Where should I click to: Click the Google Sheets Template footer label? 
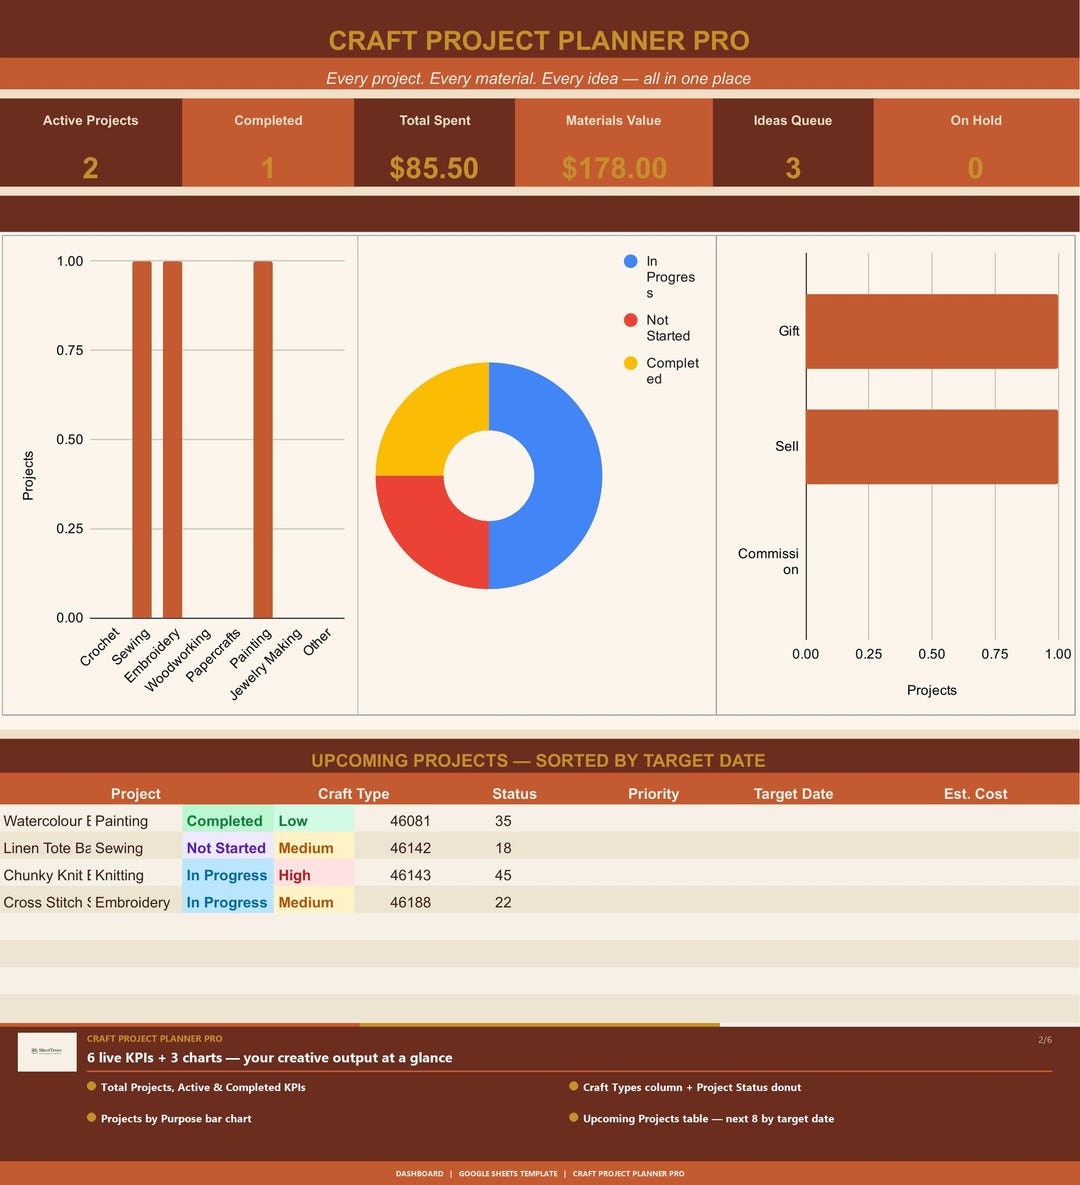[508, 1174]
